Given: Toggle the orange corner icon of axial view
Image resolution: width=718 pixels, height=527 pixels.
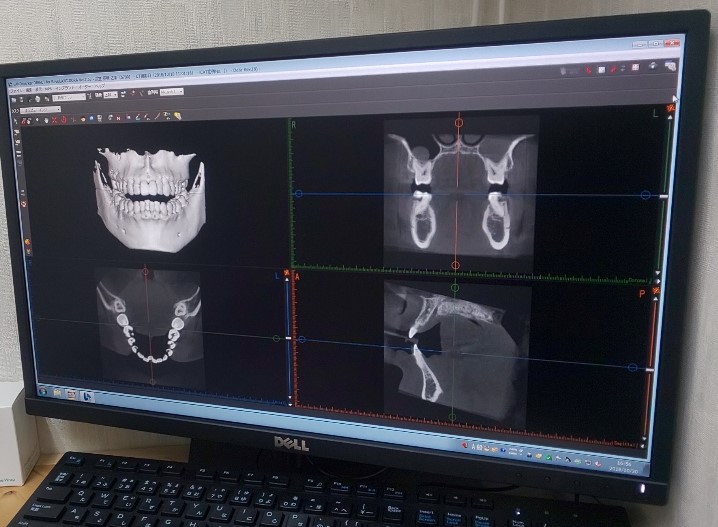Looking at the screenshot, I should click(x=288, y=273).
